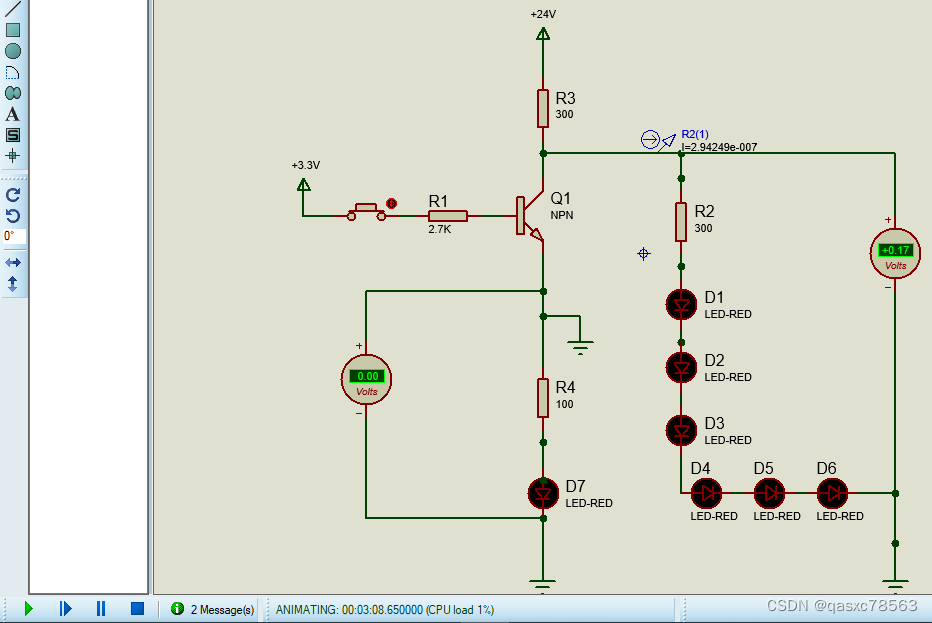Screen dimensions: 932x623
Task: Click the probe reading I=2.94249e-007
Action: (x=719, y=147)
